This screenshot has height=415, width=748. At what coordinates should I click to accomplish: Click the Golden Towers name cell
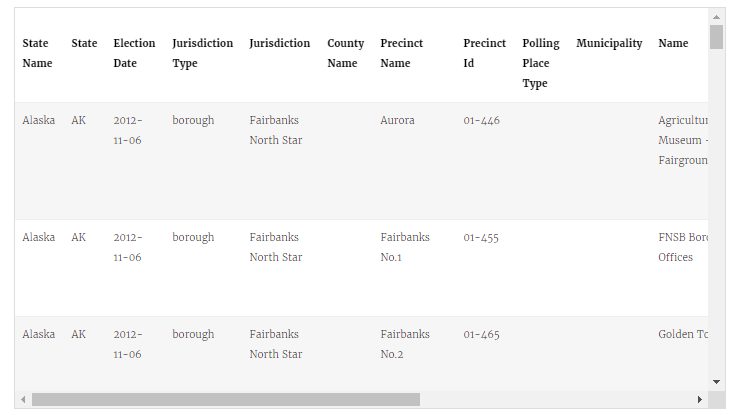(x=683, y=334)
